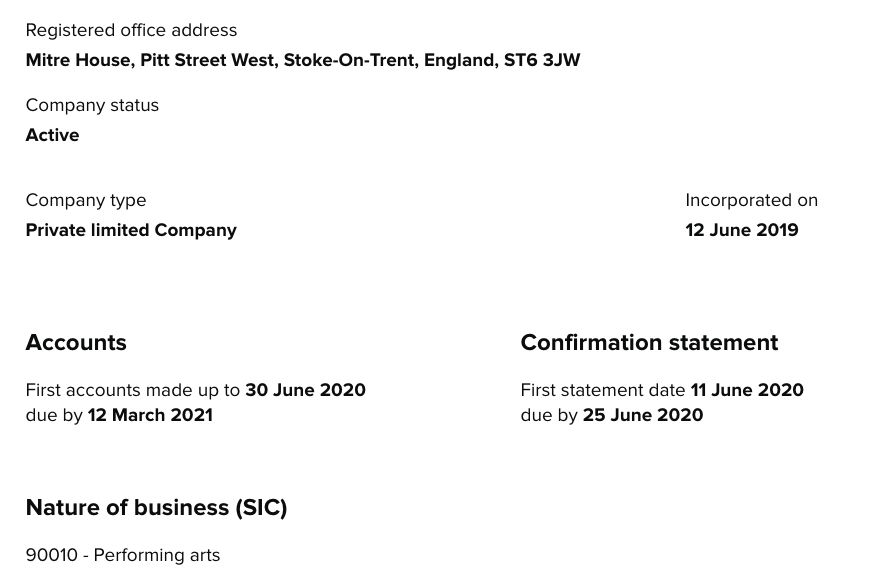Click the Confirmation statement heading

click(649, 343)
